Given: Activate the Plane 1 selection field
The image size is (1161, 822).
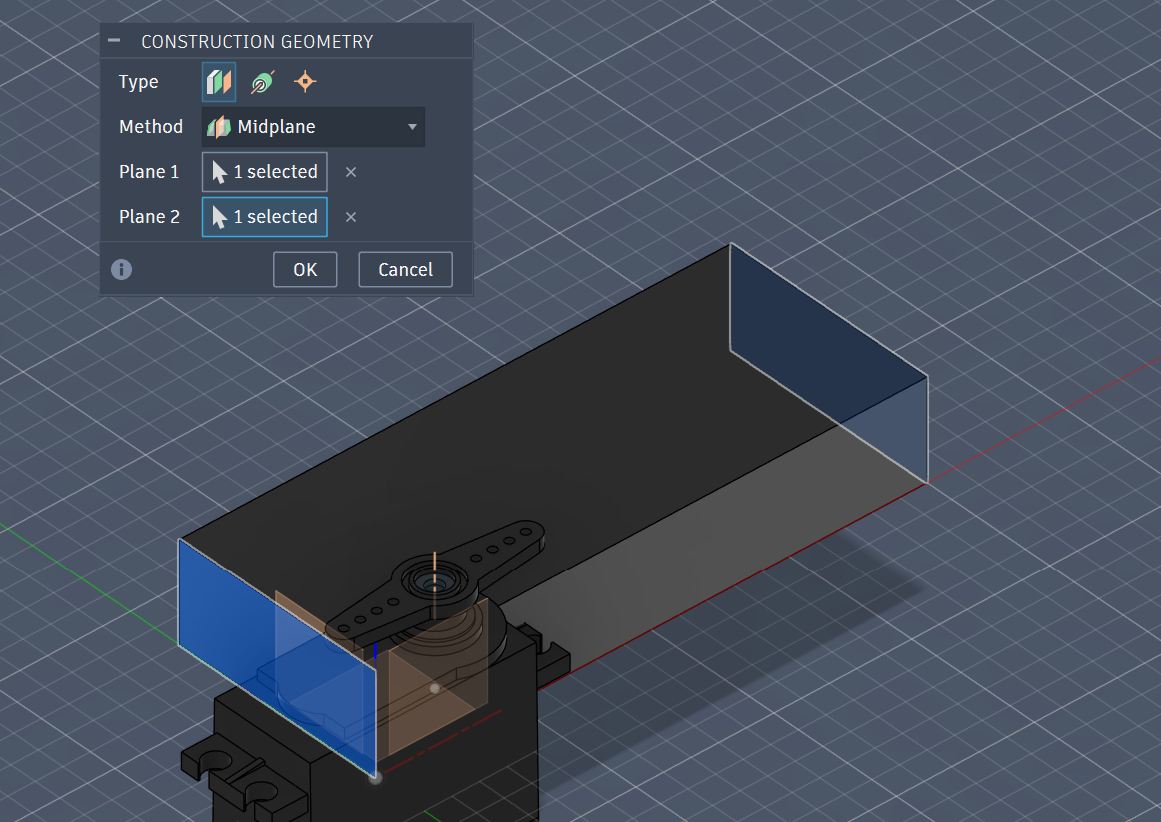Looking at the screenshot, I should click(x=264, y=172).
